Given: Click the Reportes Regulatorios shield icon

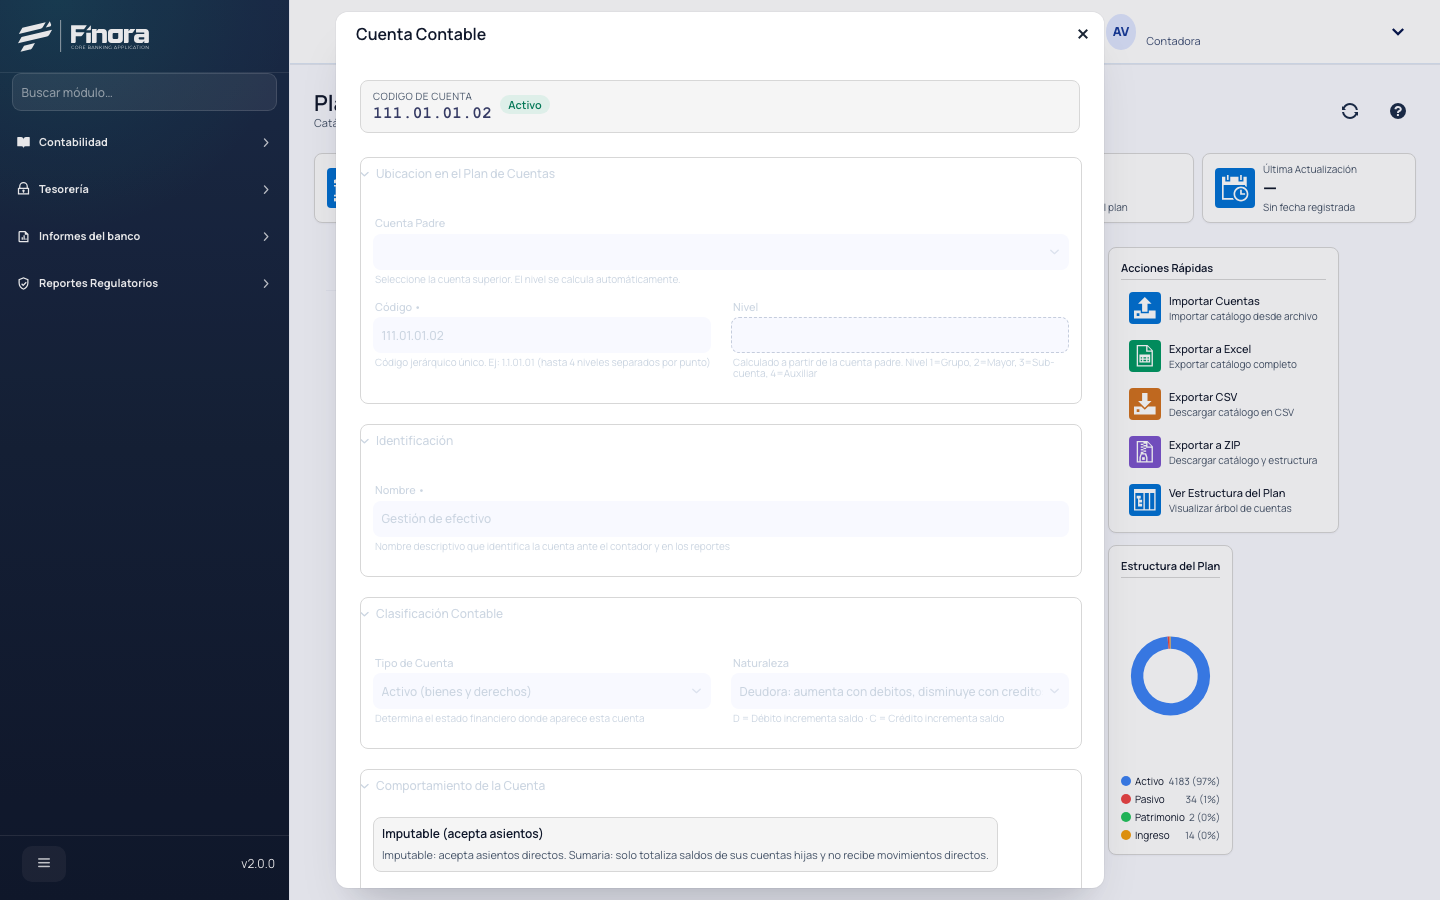Looking at the screenshot, I should click(x=24, y=283).
